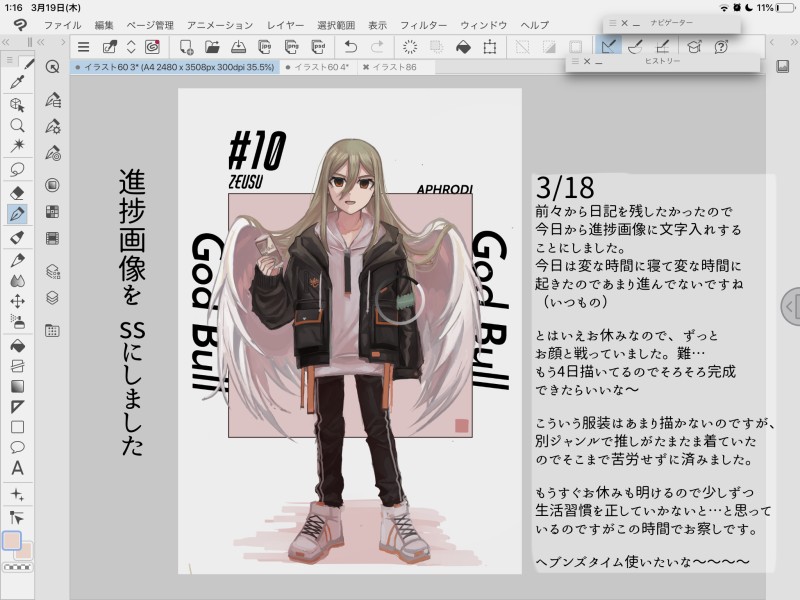Screen dimensions: 800x600
Task: Expand the right side palette dock handle
Action: click(789, 305)
